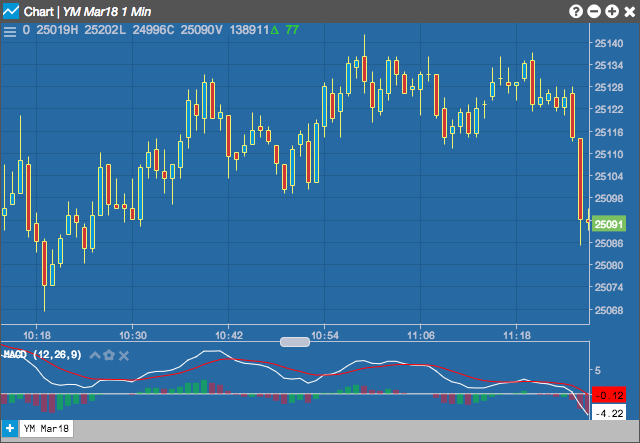Screen dimensions: 640x443
Task: Click the MACD axis label 5
Action: [598, 370]
